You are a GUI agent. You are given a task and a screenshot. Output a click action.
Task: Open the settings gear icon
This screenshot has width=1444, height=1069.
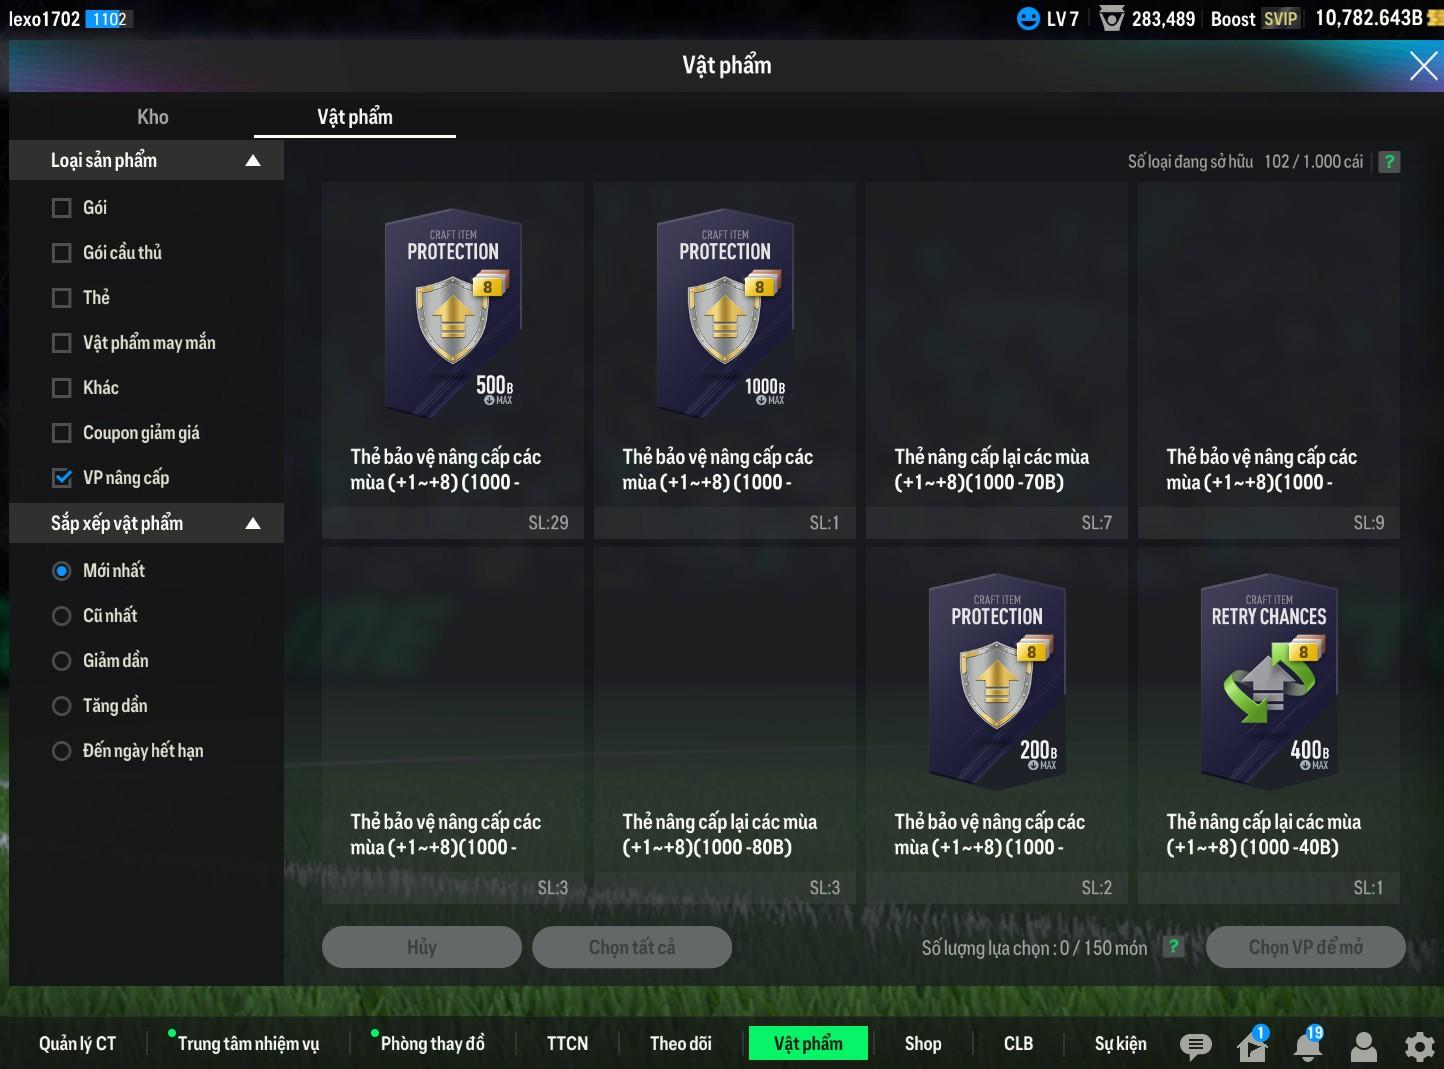pyautogui.click(x=1419, y=1046)
